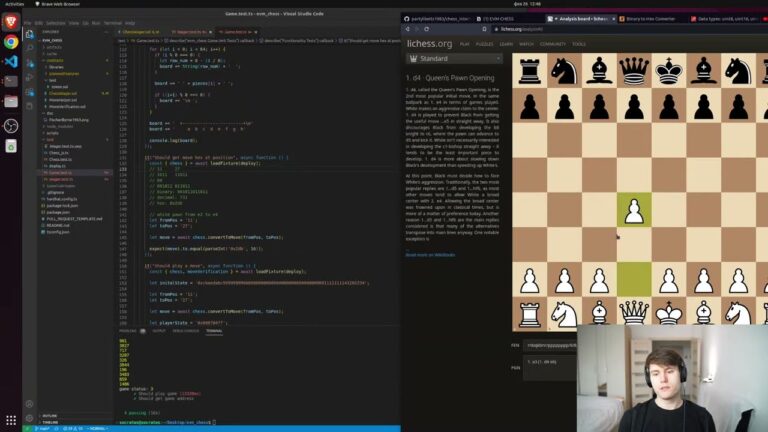768x432 pixels.
Task: Click browser Reload page button
Action: (427, 29)
